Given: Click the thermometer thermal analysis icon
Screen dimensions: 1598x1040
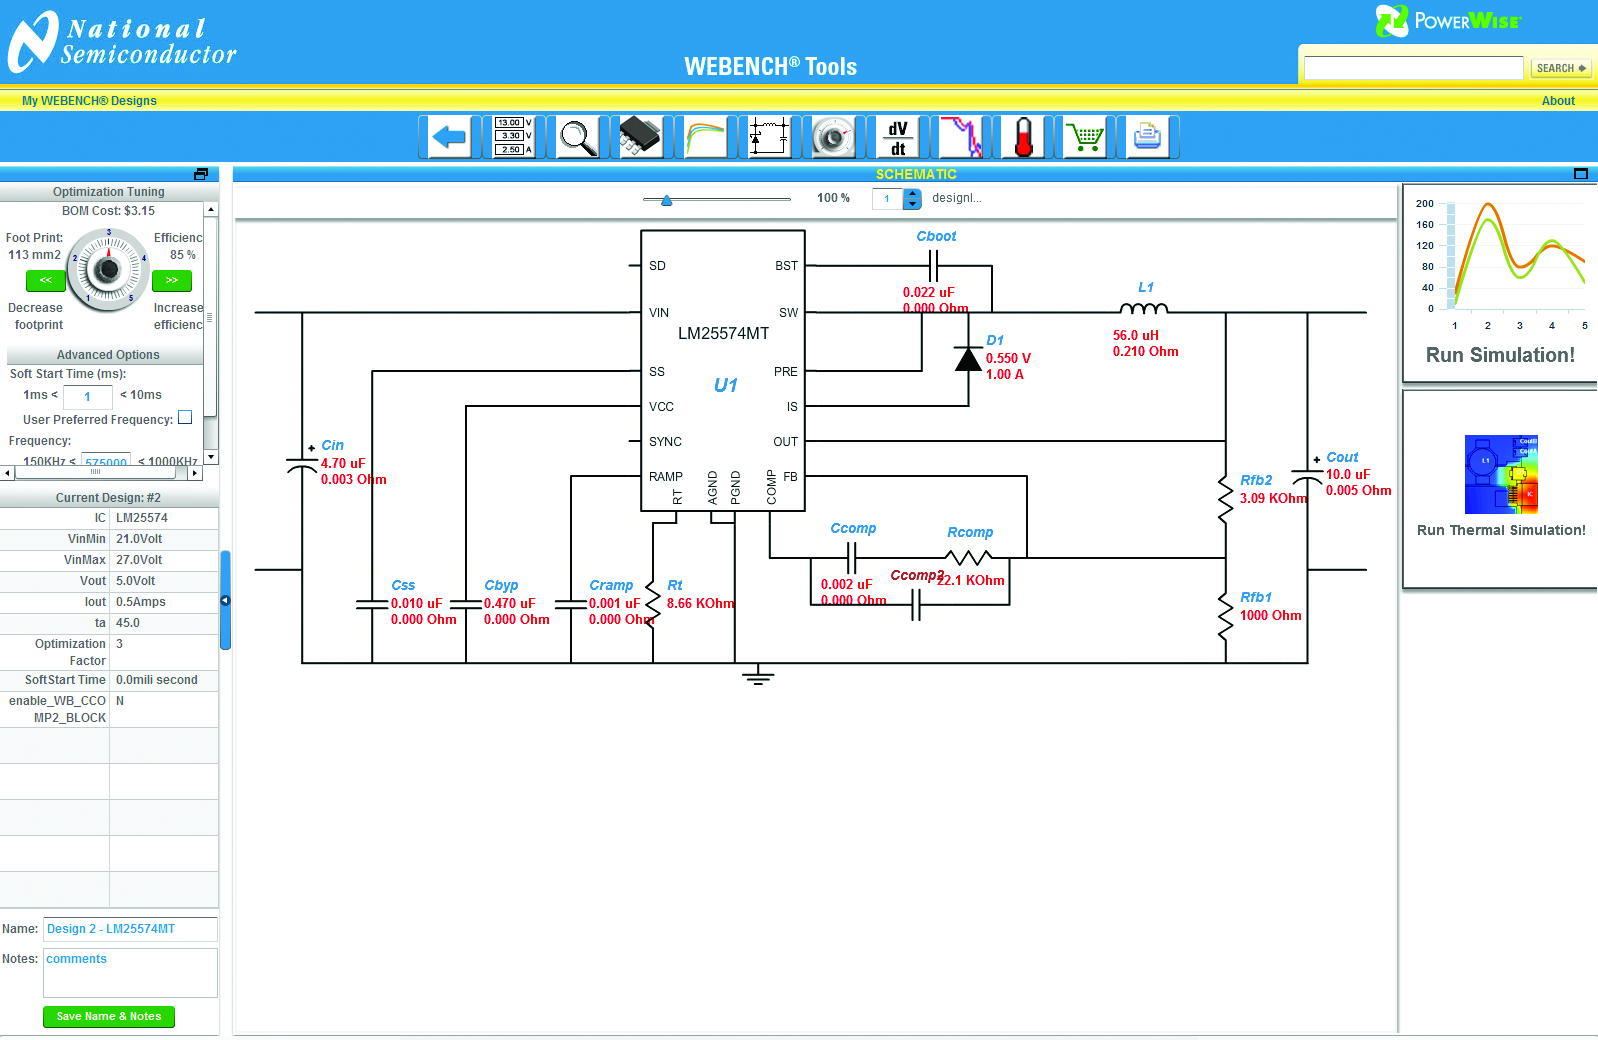Looking at the screenshot, I should pos(1024,137).
